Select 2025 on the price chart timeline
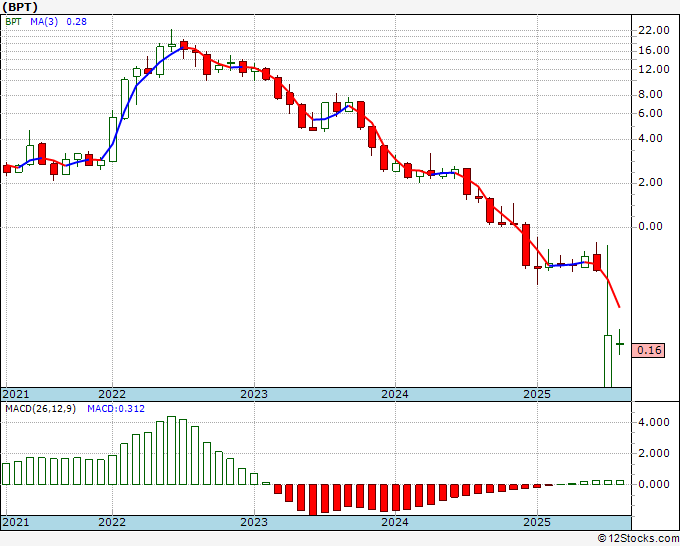Image resolution: width=680 pixels, height=546 pixels. tap(537, 394)
